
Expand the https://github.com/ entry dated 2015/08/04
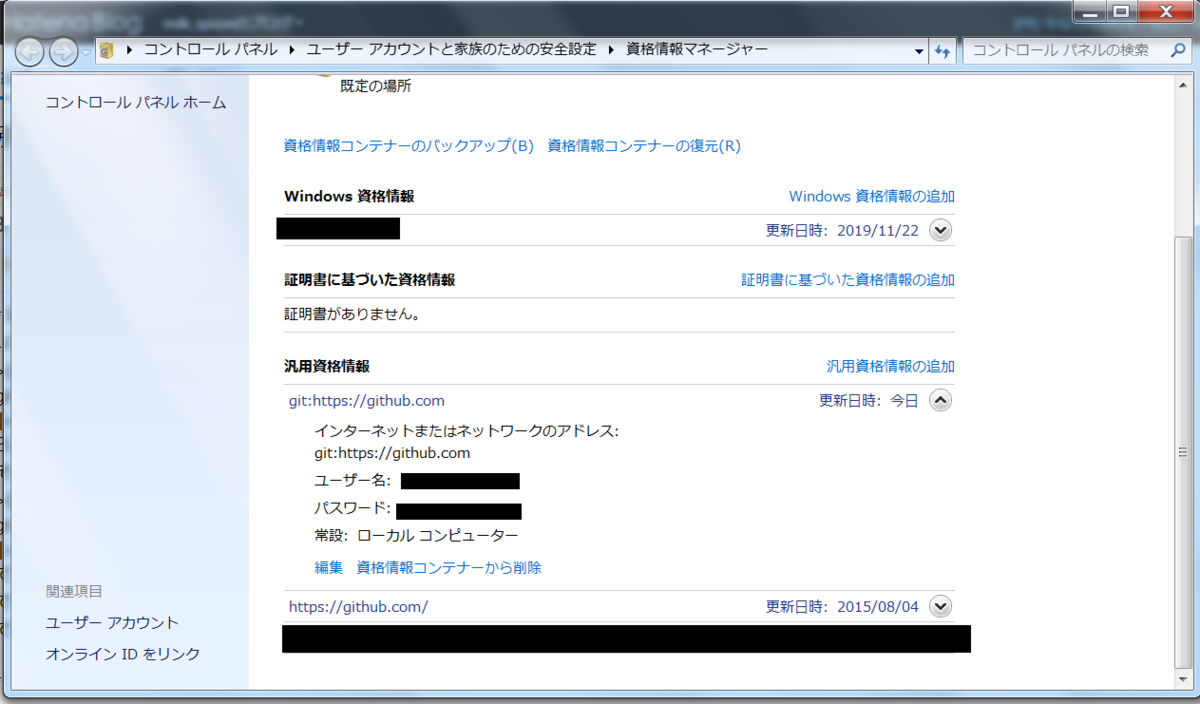point(940,606)
